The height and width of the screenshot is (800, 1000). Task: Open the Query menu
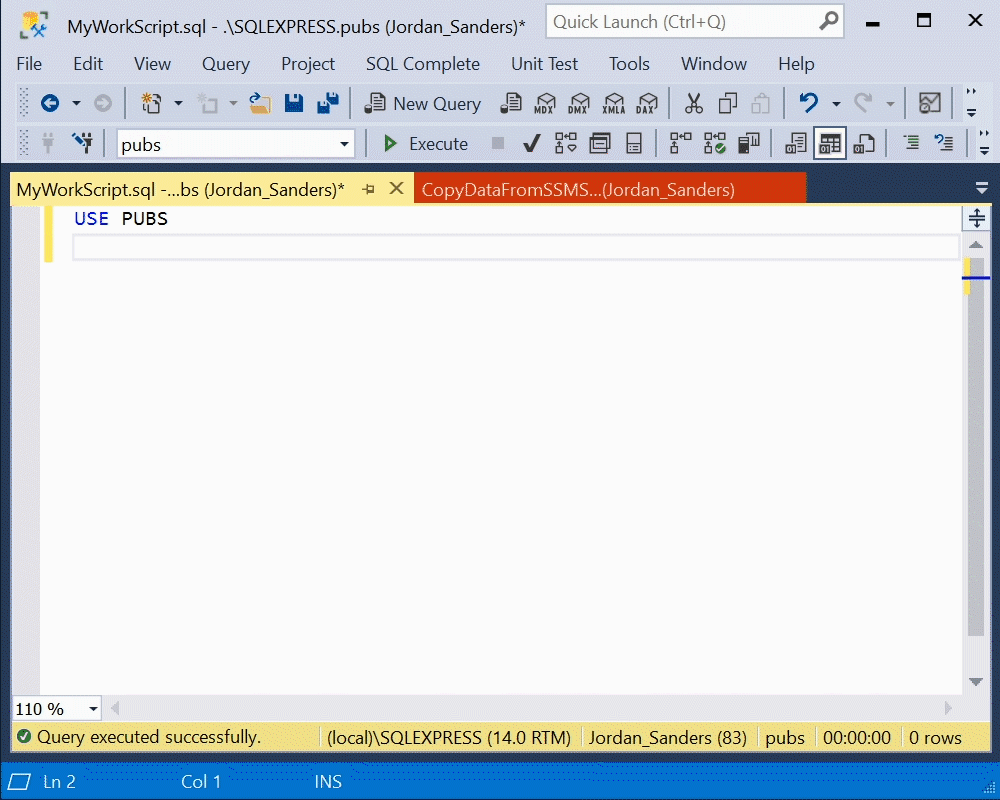pos(226,64)
